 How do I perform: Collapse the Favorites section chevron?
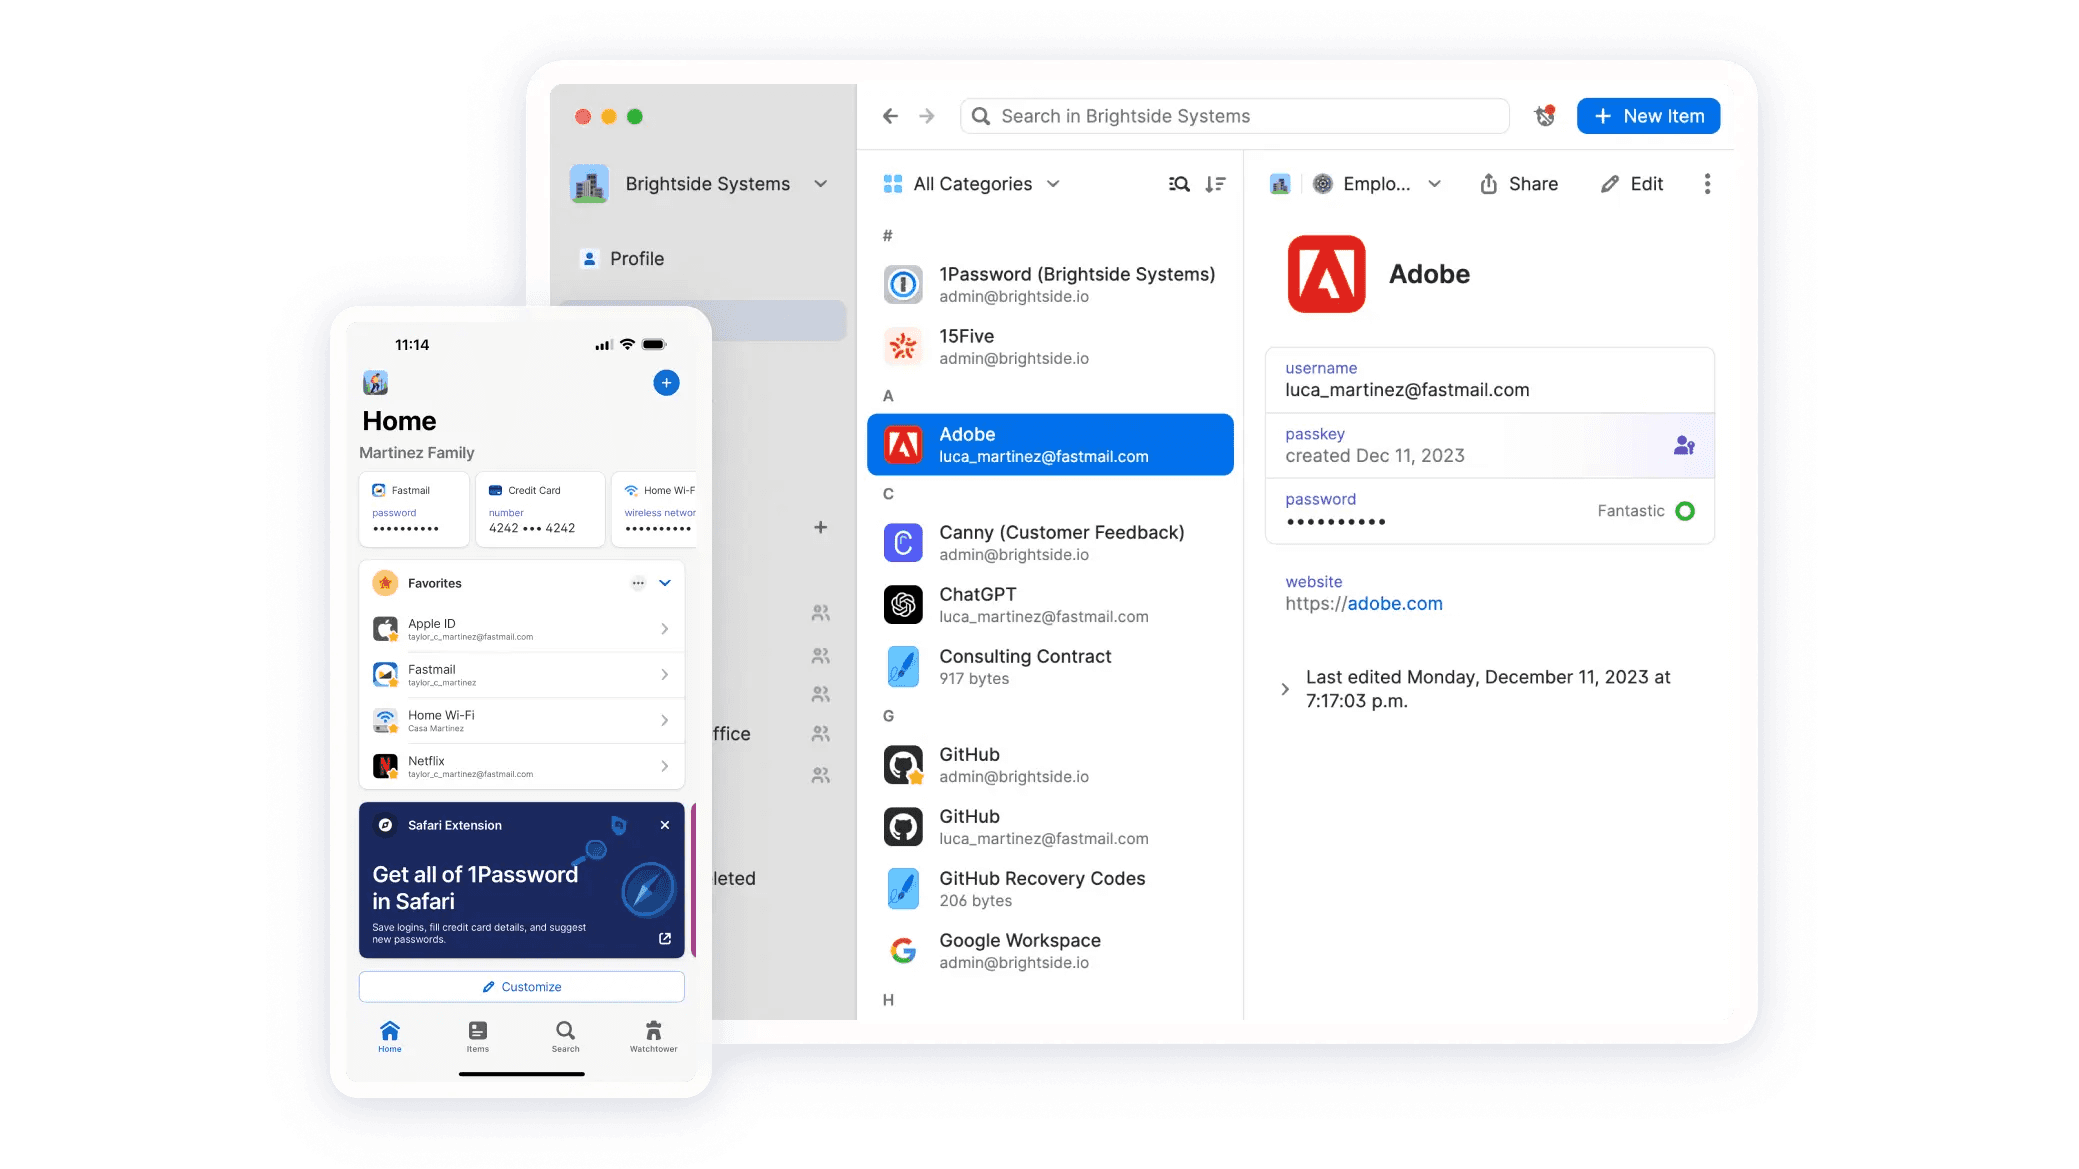coord(664,582)
